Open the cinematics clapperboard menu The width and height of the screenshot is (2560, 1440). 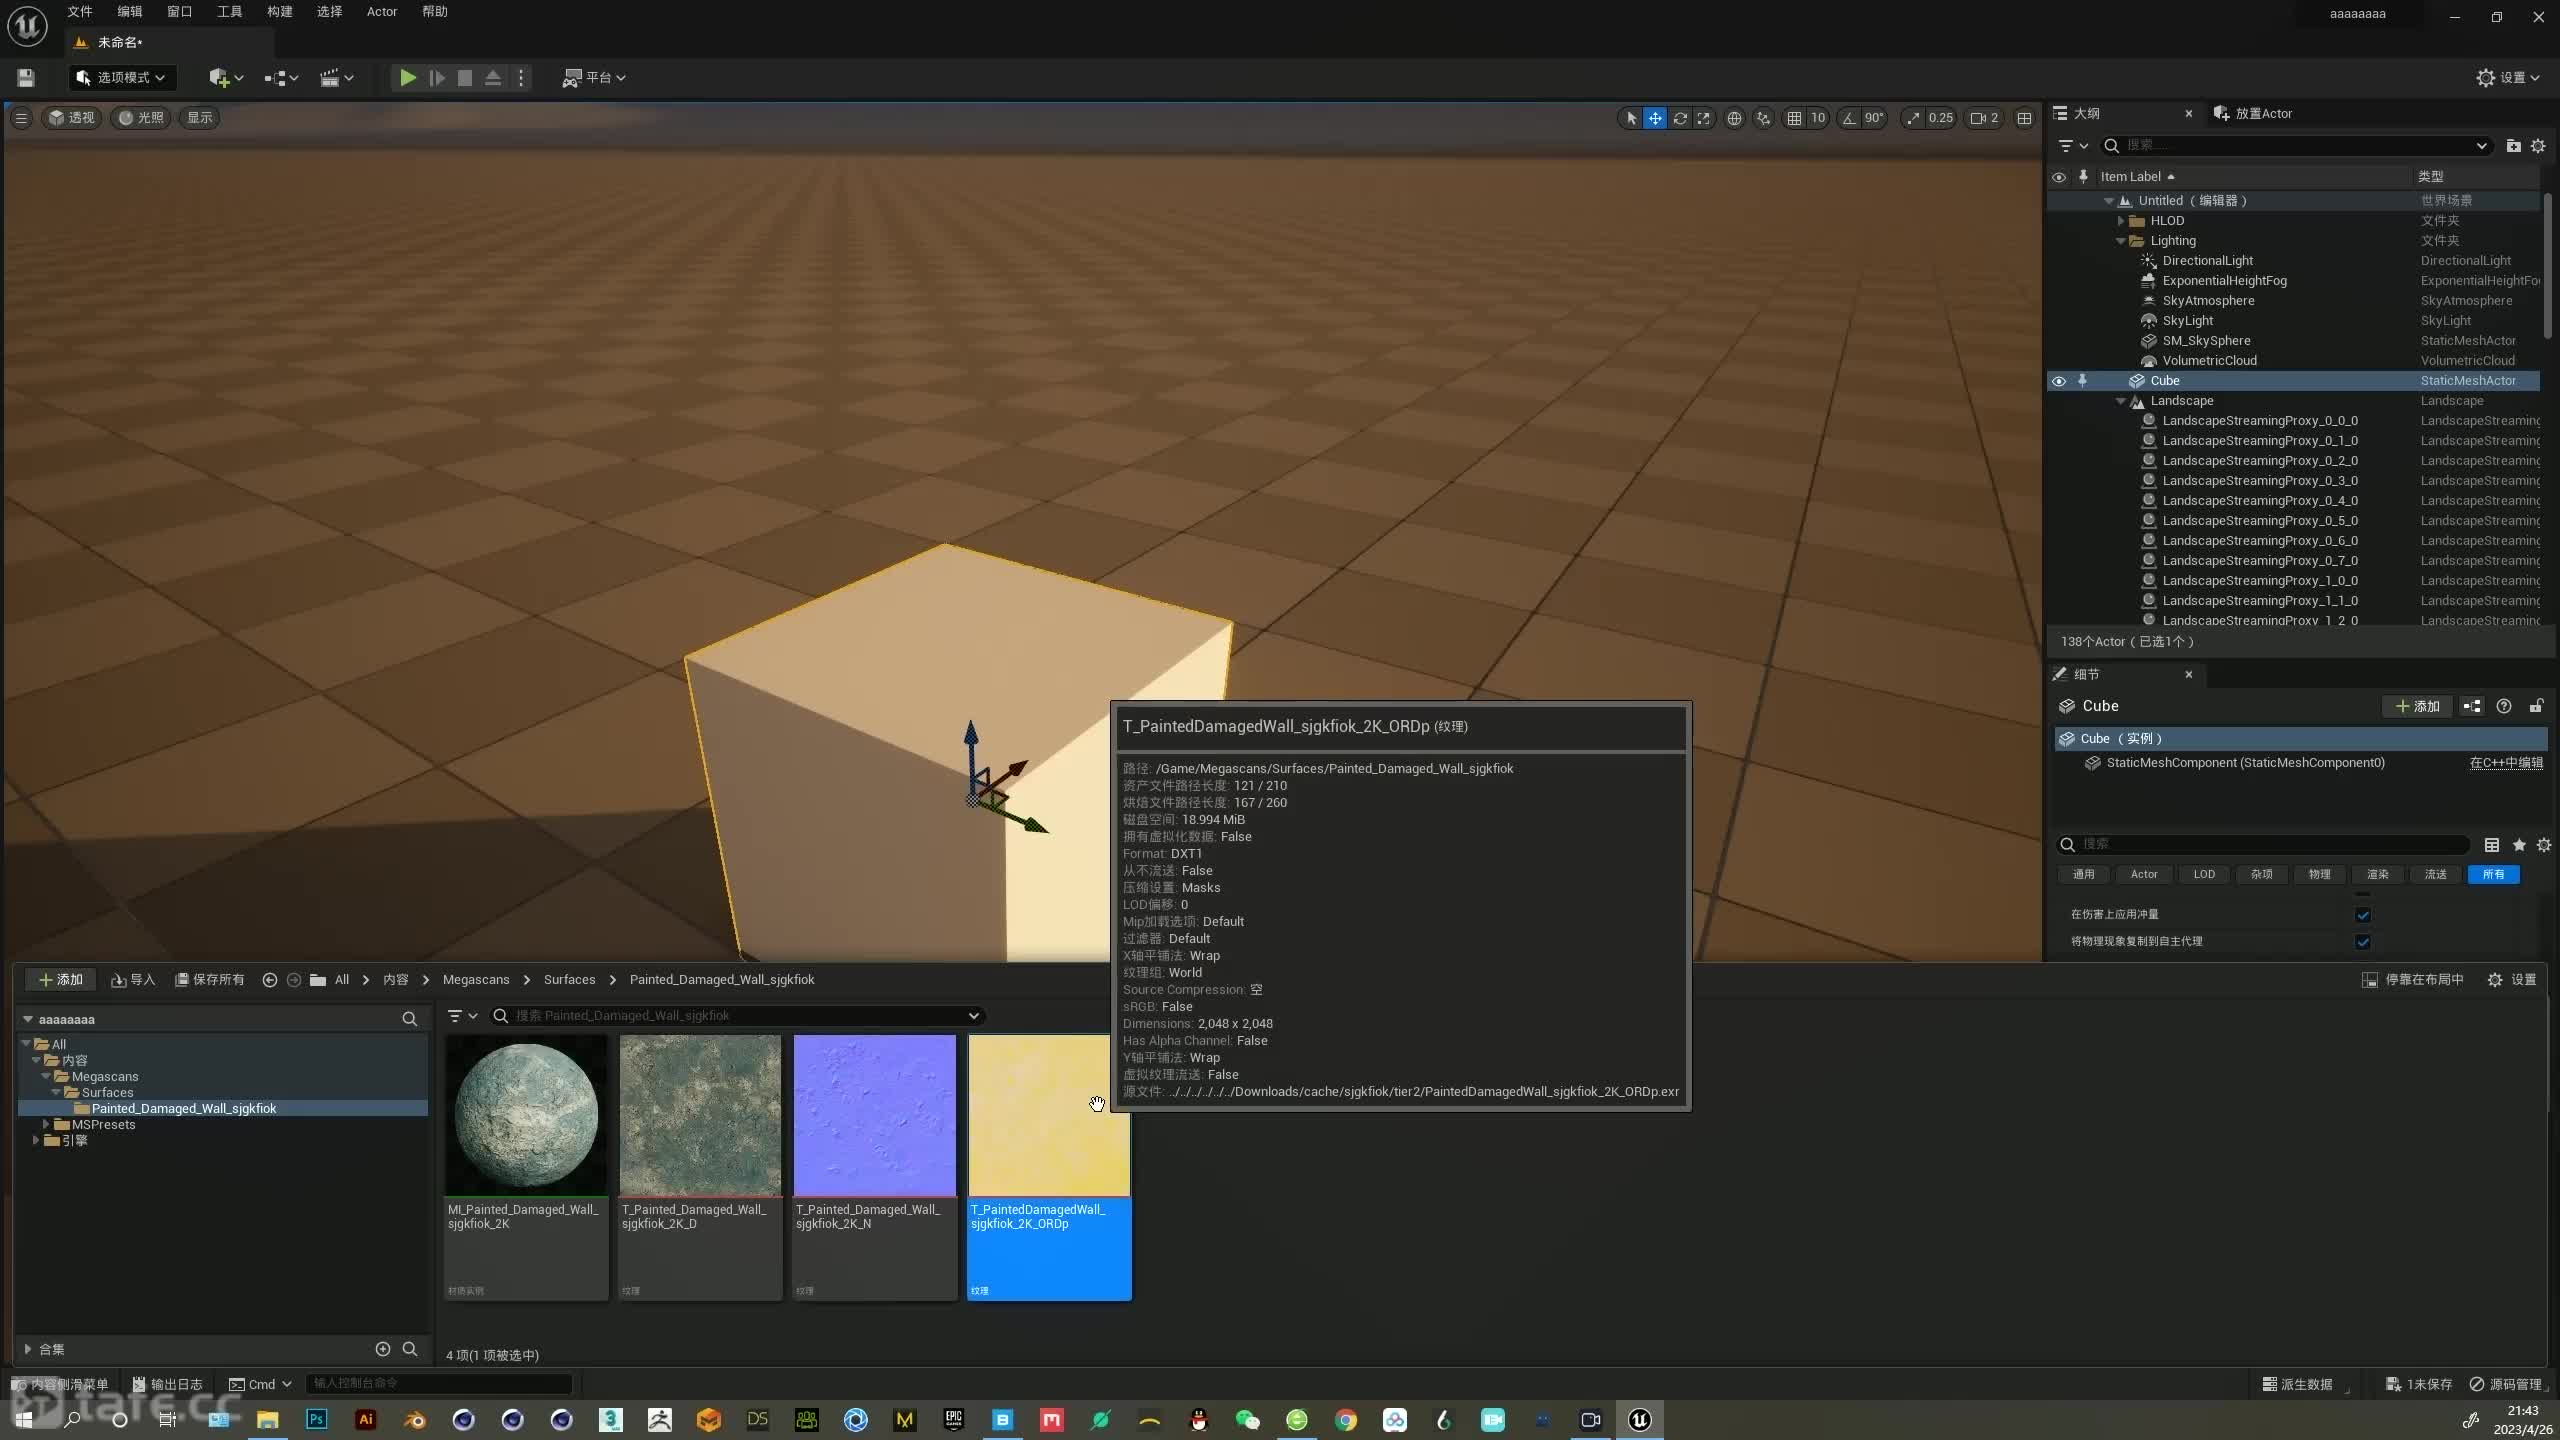[336, 77]
